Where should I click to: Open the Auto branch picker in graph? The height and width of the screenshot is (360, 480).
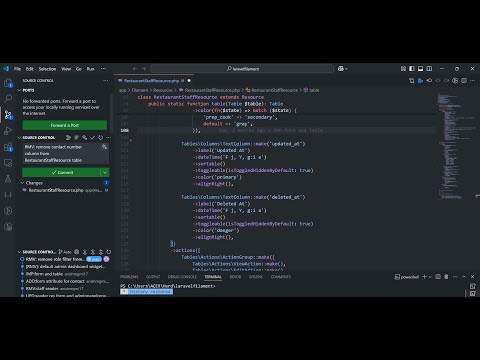(65, 252)
